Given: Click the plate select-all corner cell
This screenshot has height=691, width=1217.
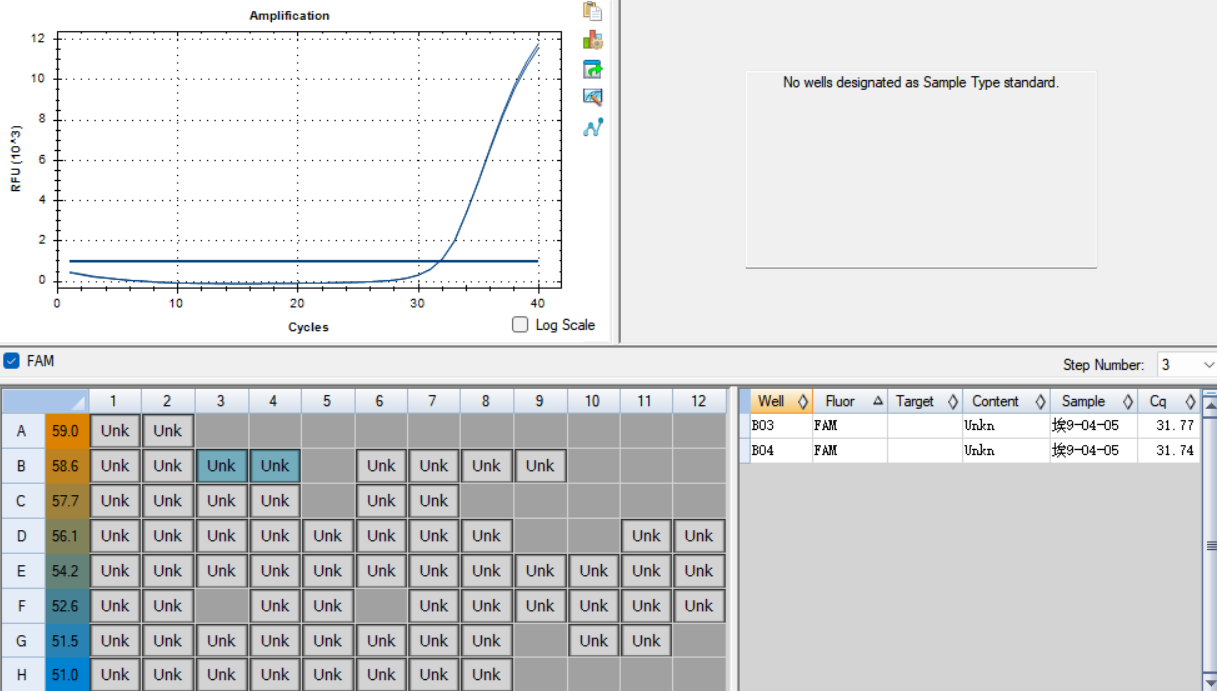Looking at the screenshot, I should tap(45, 401).
